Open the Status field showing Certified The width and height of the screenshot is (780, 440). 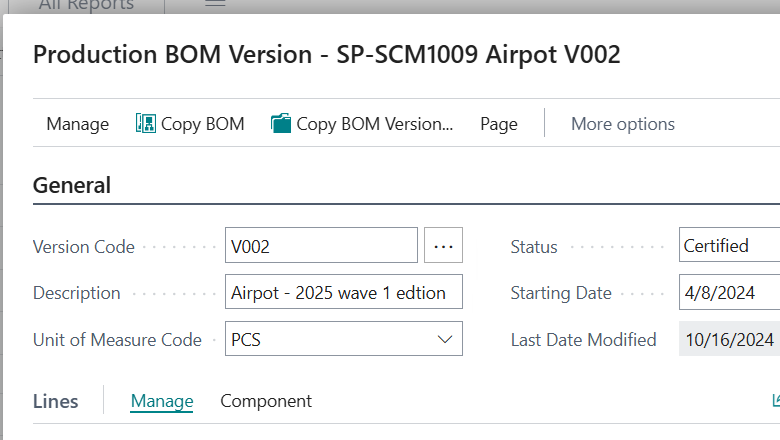729,245
